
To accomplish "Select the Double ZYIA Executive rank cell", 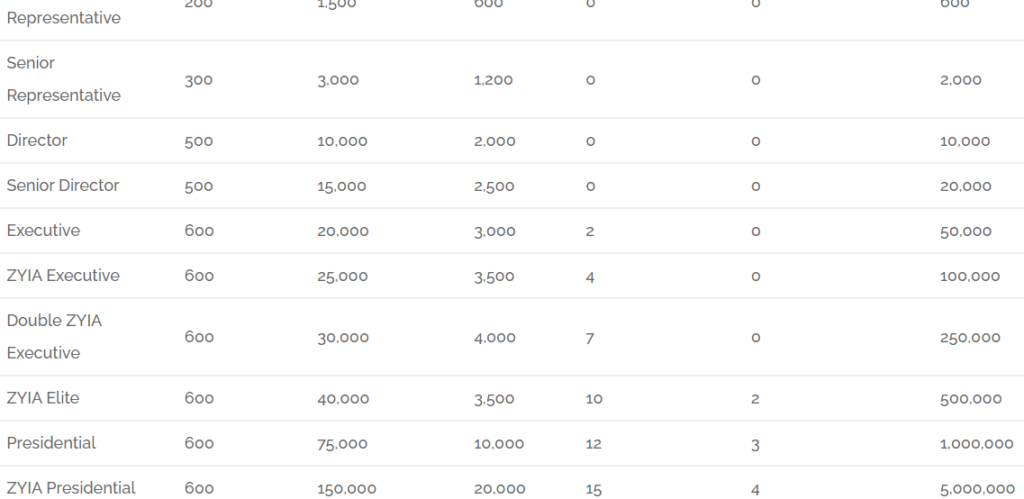I will click(54, 336).
